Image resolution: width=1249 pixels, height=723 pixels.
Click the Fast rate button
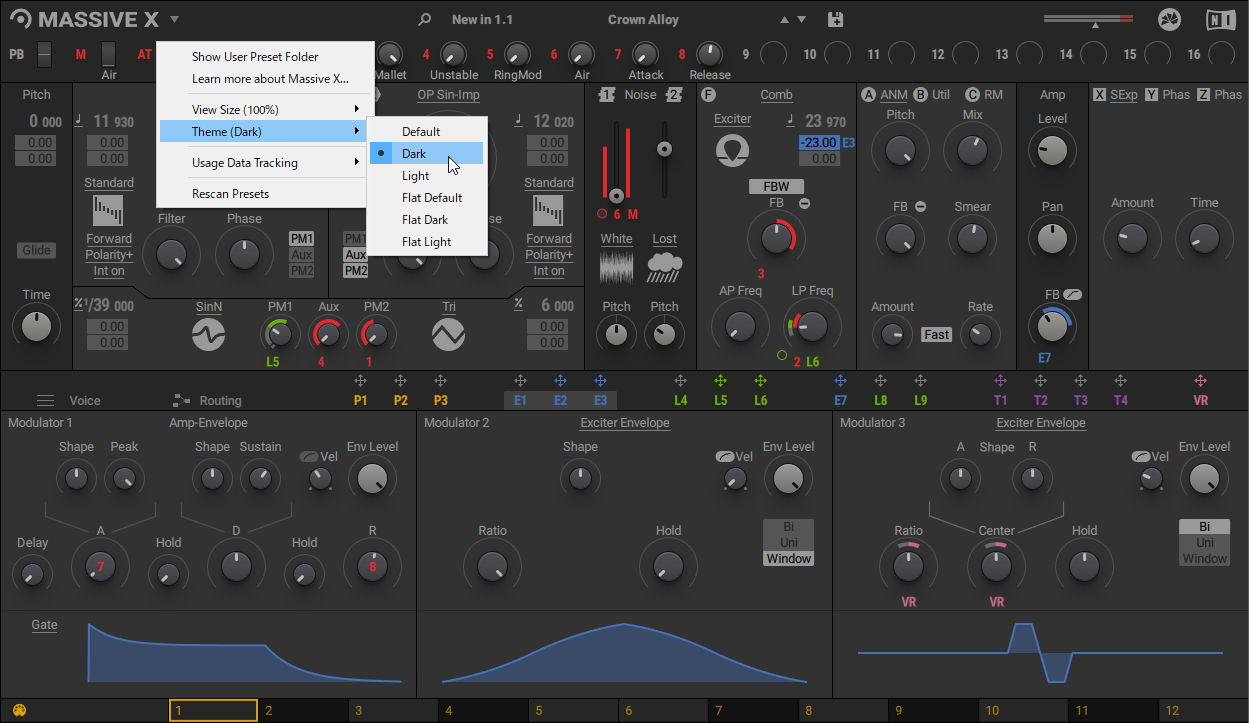click(x=937, y=335)
